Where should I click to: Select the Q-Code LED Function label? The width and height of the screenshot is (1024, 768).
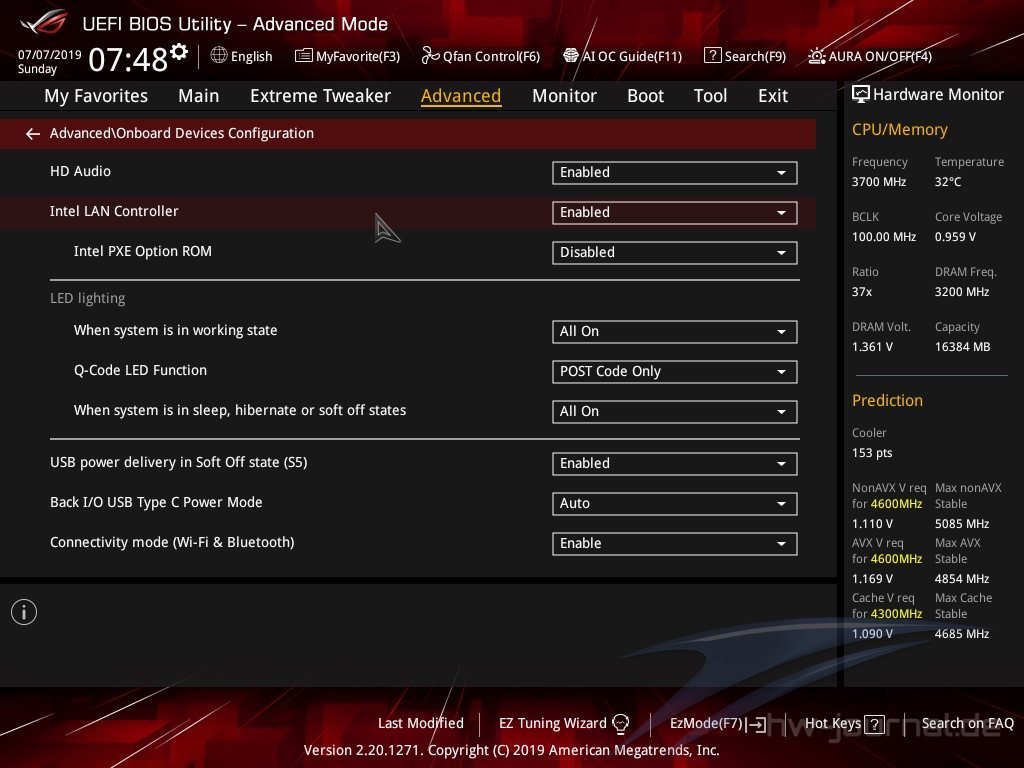point(140,370)
